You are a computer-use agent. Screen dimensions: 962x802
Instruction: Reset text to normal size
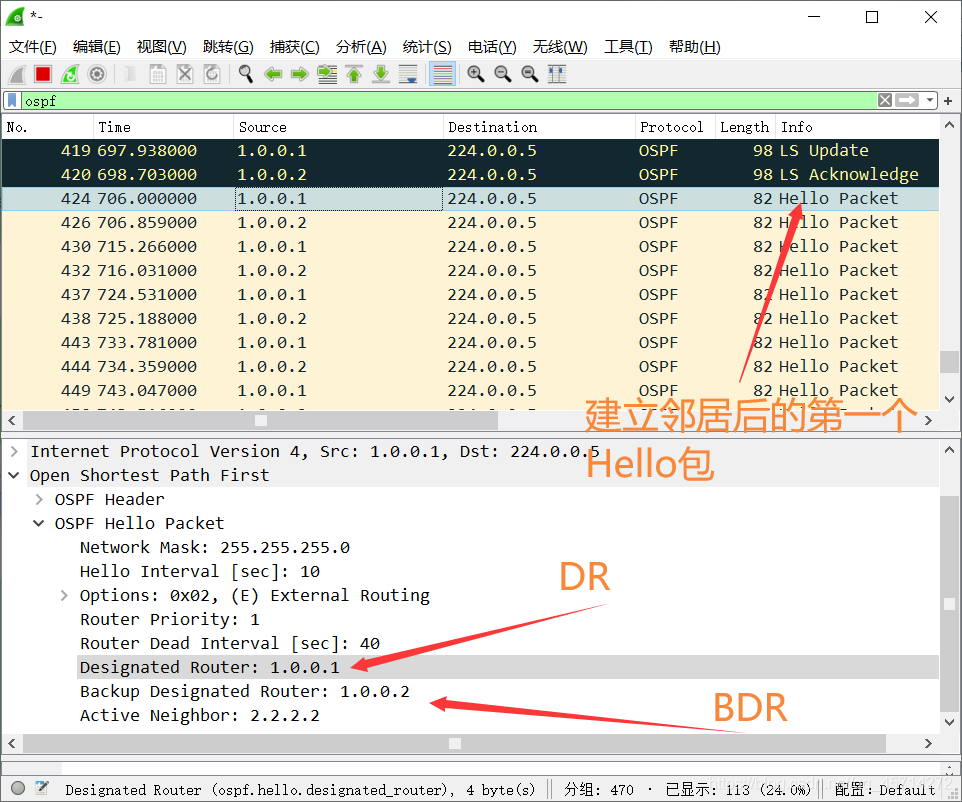coord(529,74)
